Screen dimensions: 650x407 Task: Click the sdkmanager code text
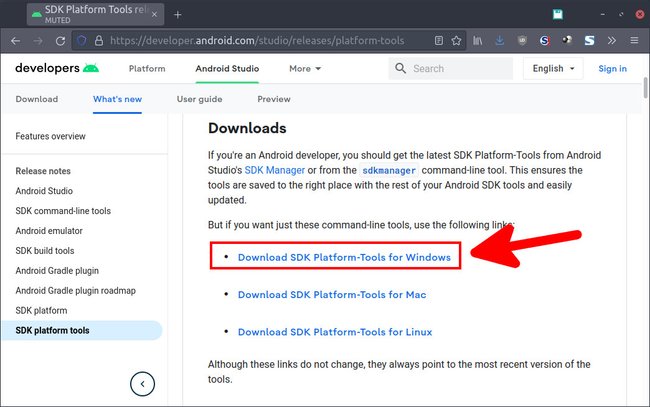389,170
